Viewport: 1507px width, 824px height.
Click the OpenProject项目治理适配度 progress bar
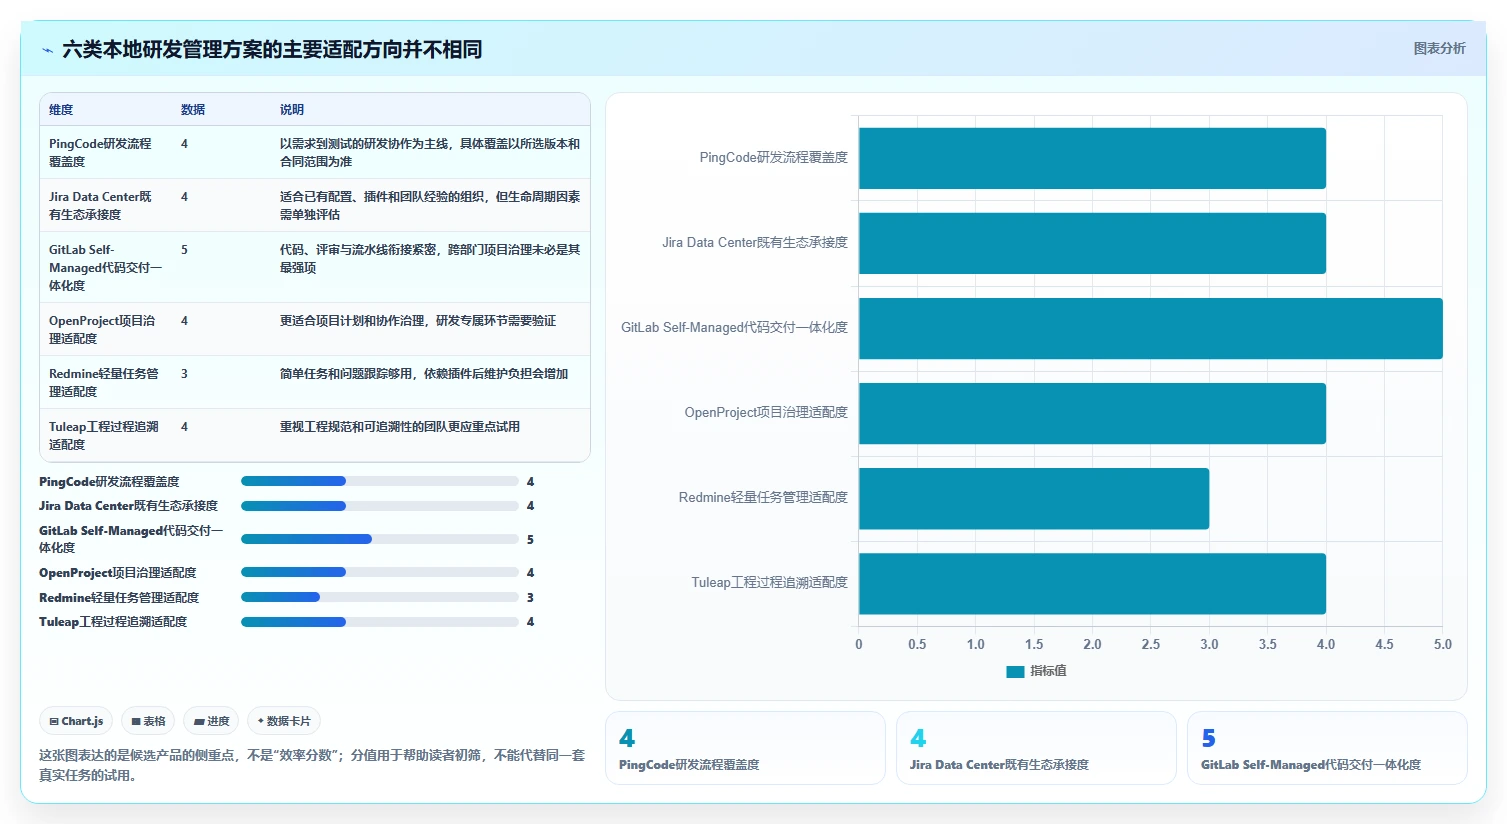pos(380,572)
